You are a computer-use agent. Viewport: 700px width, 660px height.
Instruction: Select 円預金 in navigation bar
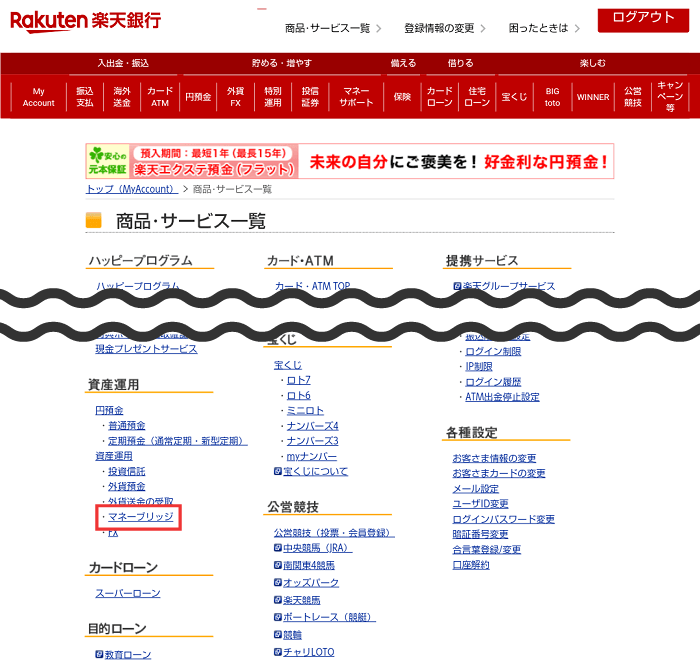(x=198, y=97)
